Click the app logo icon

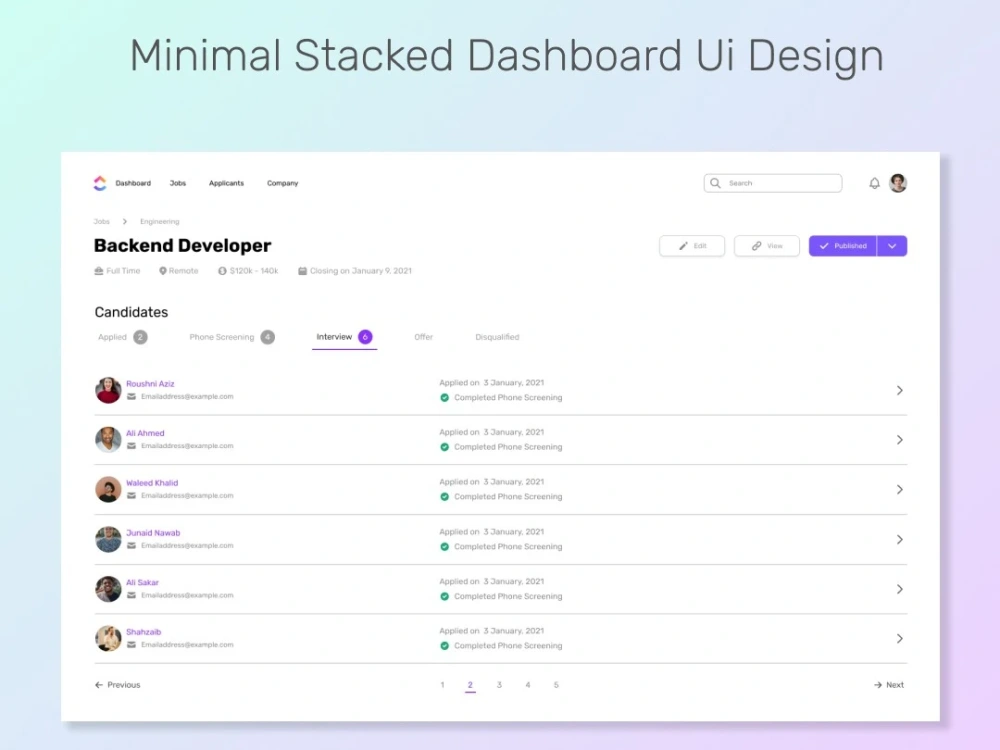coord(99,183)
